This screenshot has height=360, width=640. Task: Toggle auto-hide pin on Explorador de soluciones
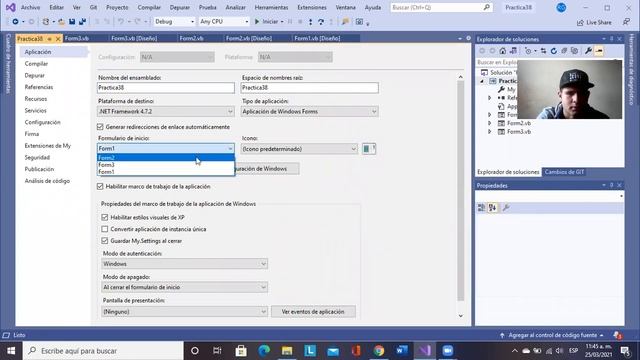[x=611, y=39]
